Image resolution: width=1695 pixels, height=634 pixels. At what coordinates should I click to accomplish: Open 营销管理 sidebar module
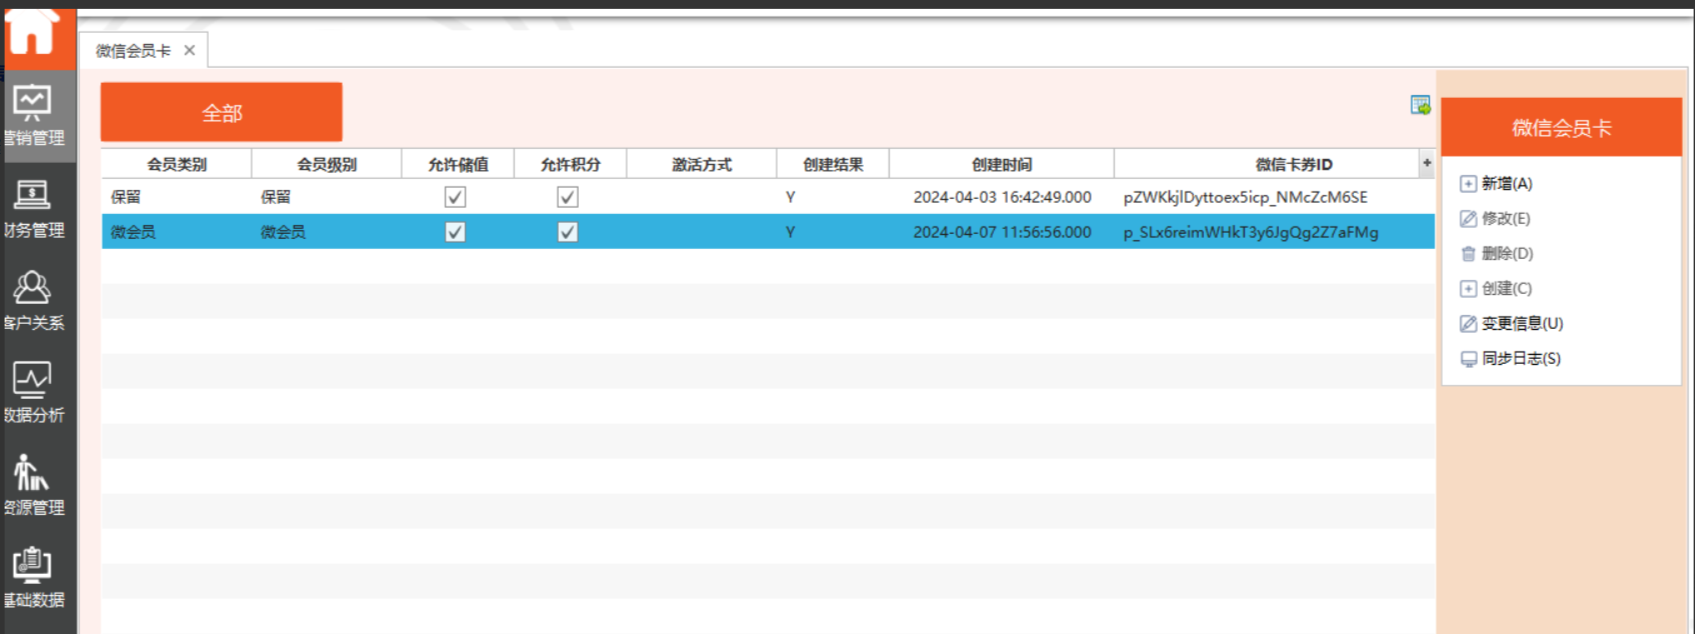(34, 115)
